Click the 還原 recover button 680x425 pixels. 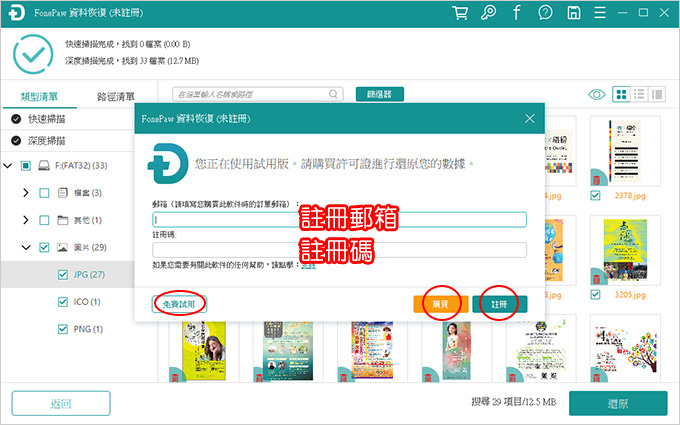(x=618, y=403)
